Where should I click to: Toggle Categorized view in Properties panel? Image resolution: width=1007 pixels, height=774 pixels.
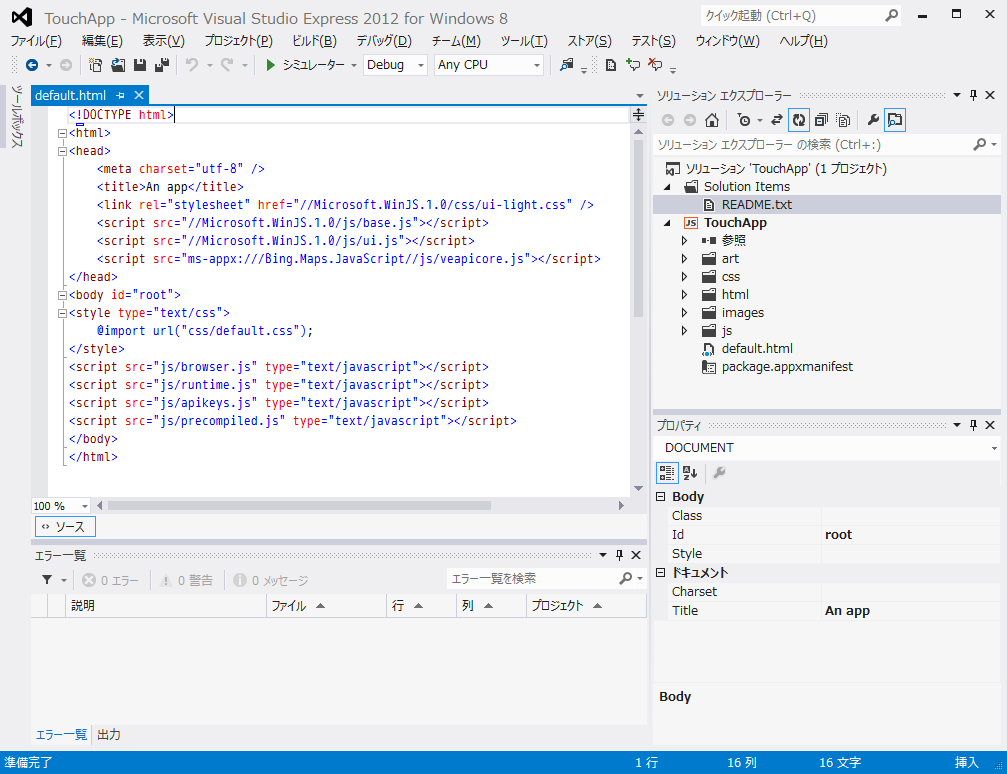pyautogui.click(x=667, y=473)
